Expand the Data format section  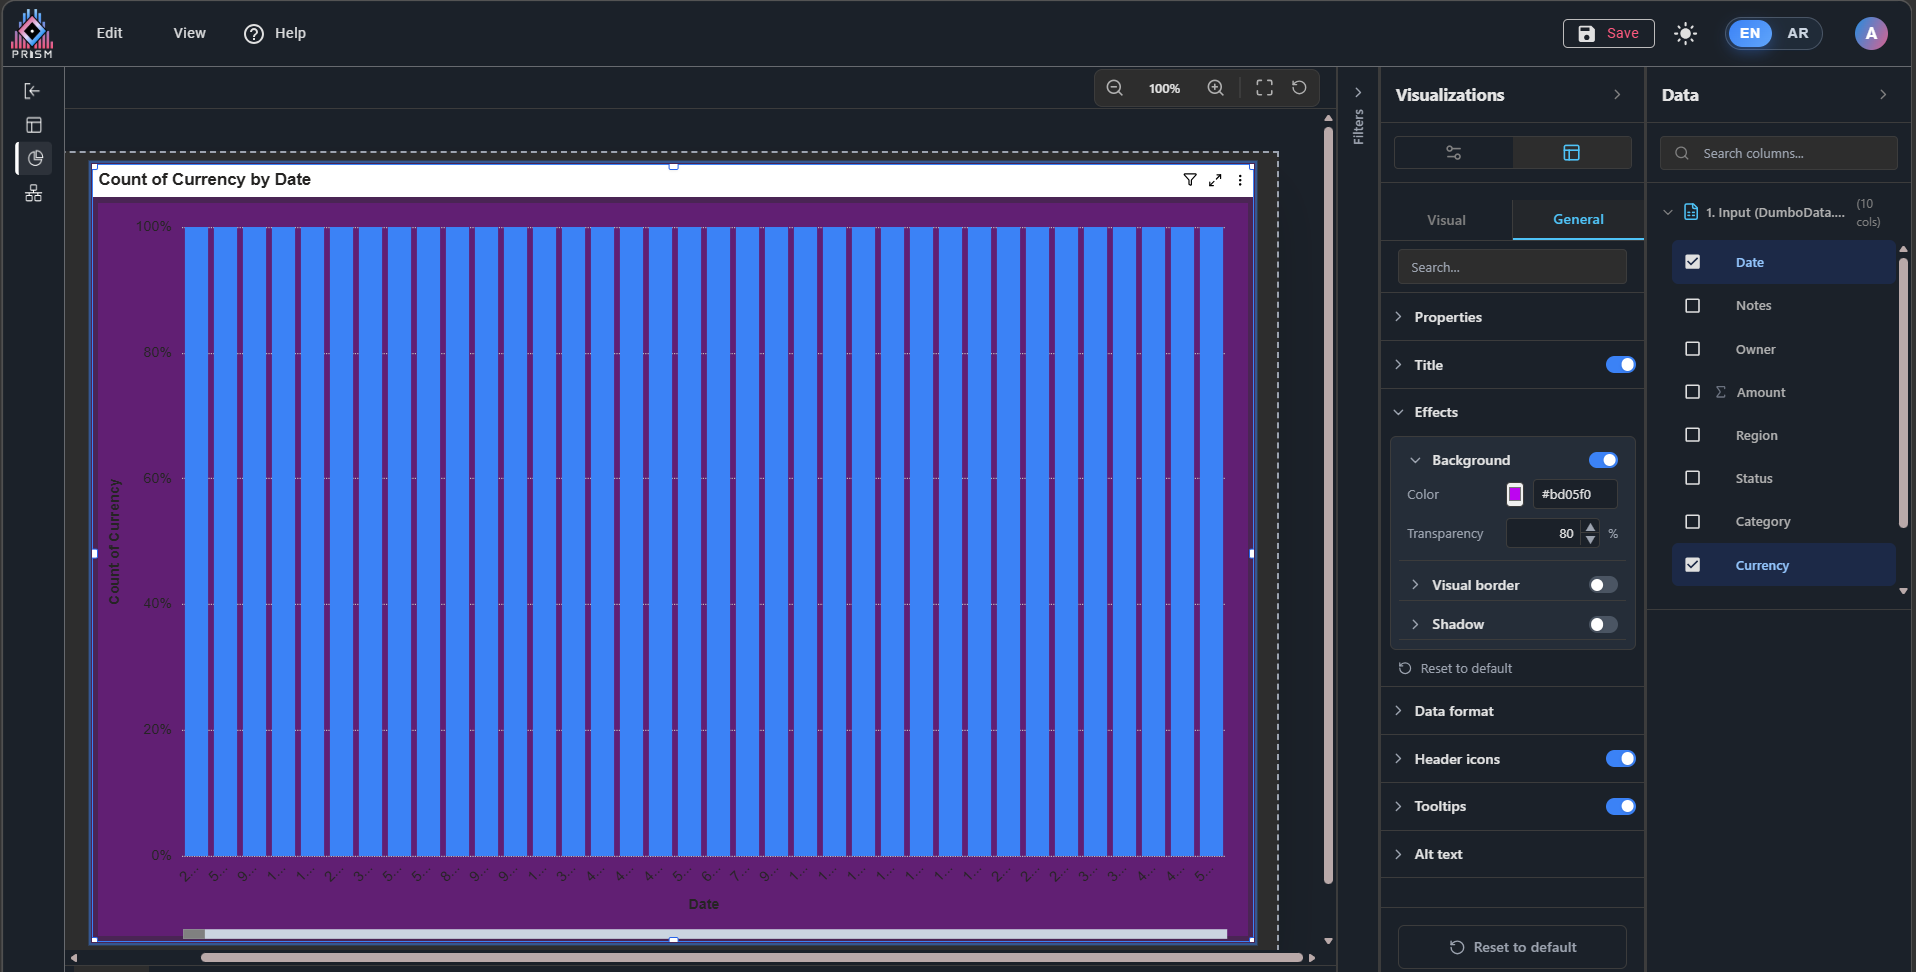(x=1453, y=711)
